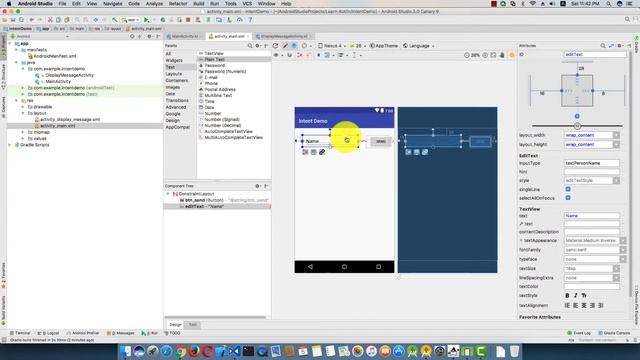Screen dimensions: 640x360
Task: Collapse the manifests folder in project tree
Action: (16, 50)
